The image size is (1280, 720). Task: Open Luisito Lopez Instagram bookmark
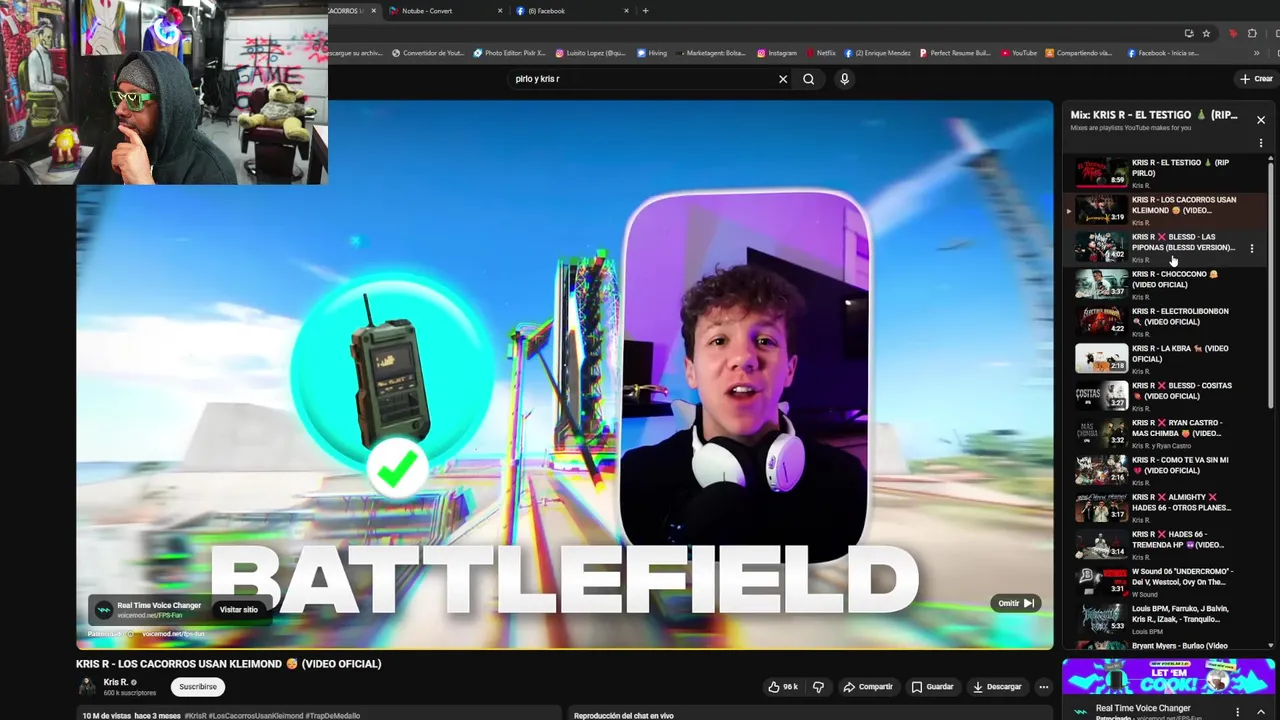pyautogui.click(x=590, y=53)
